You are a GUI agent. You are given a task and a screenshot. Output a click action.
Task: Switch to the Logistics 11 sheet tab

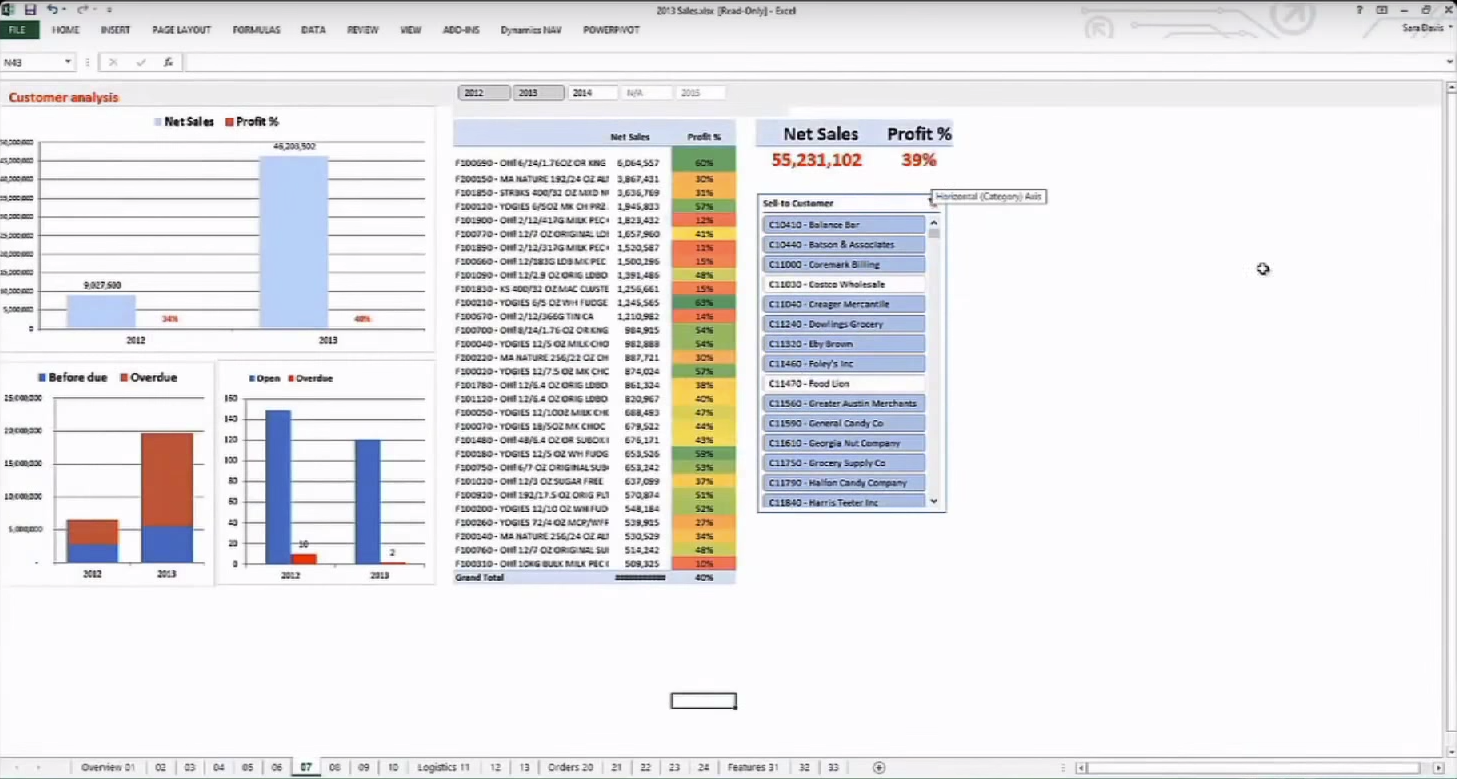[x=443, y=768]
